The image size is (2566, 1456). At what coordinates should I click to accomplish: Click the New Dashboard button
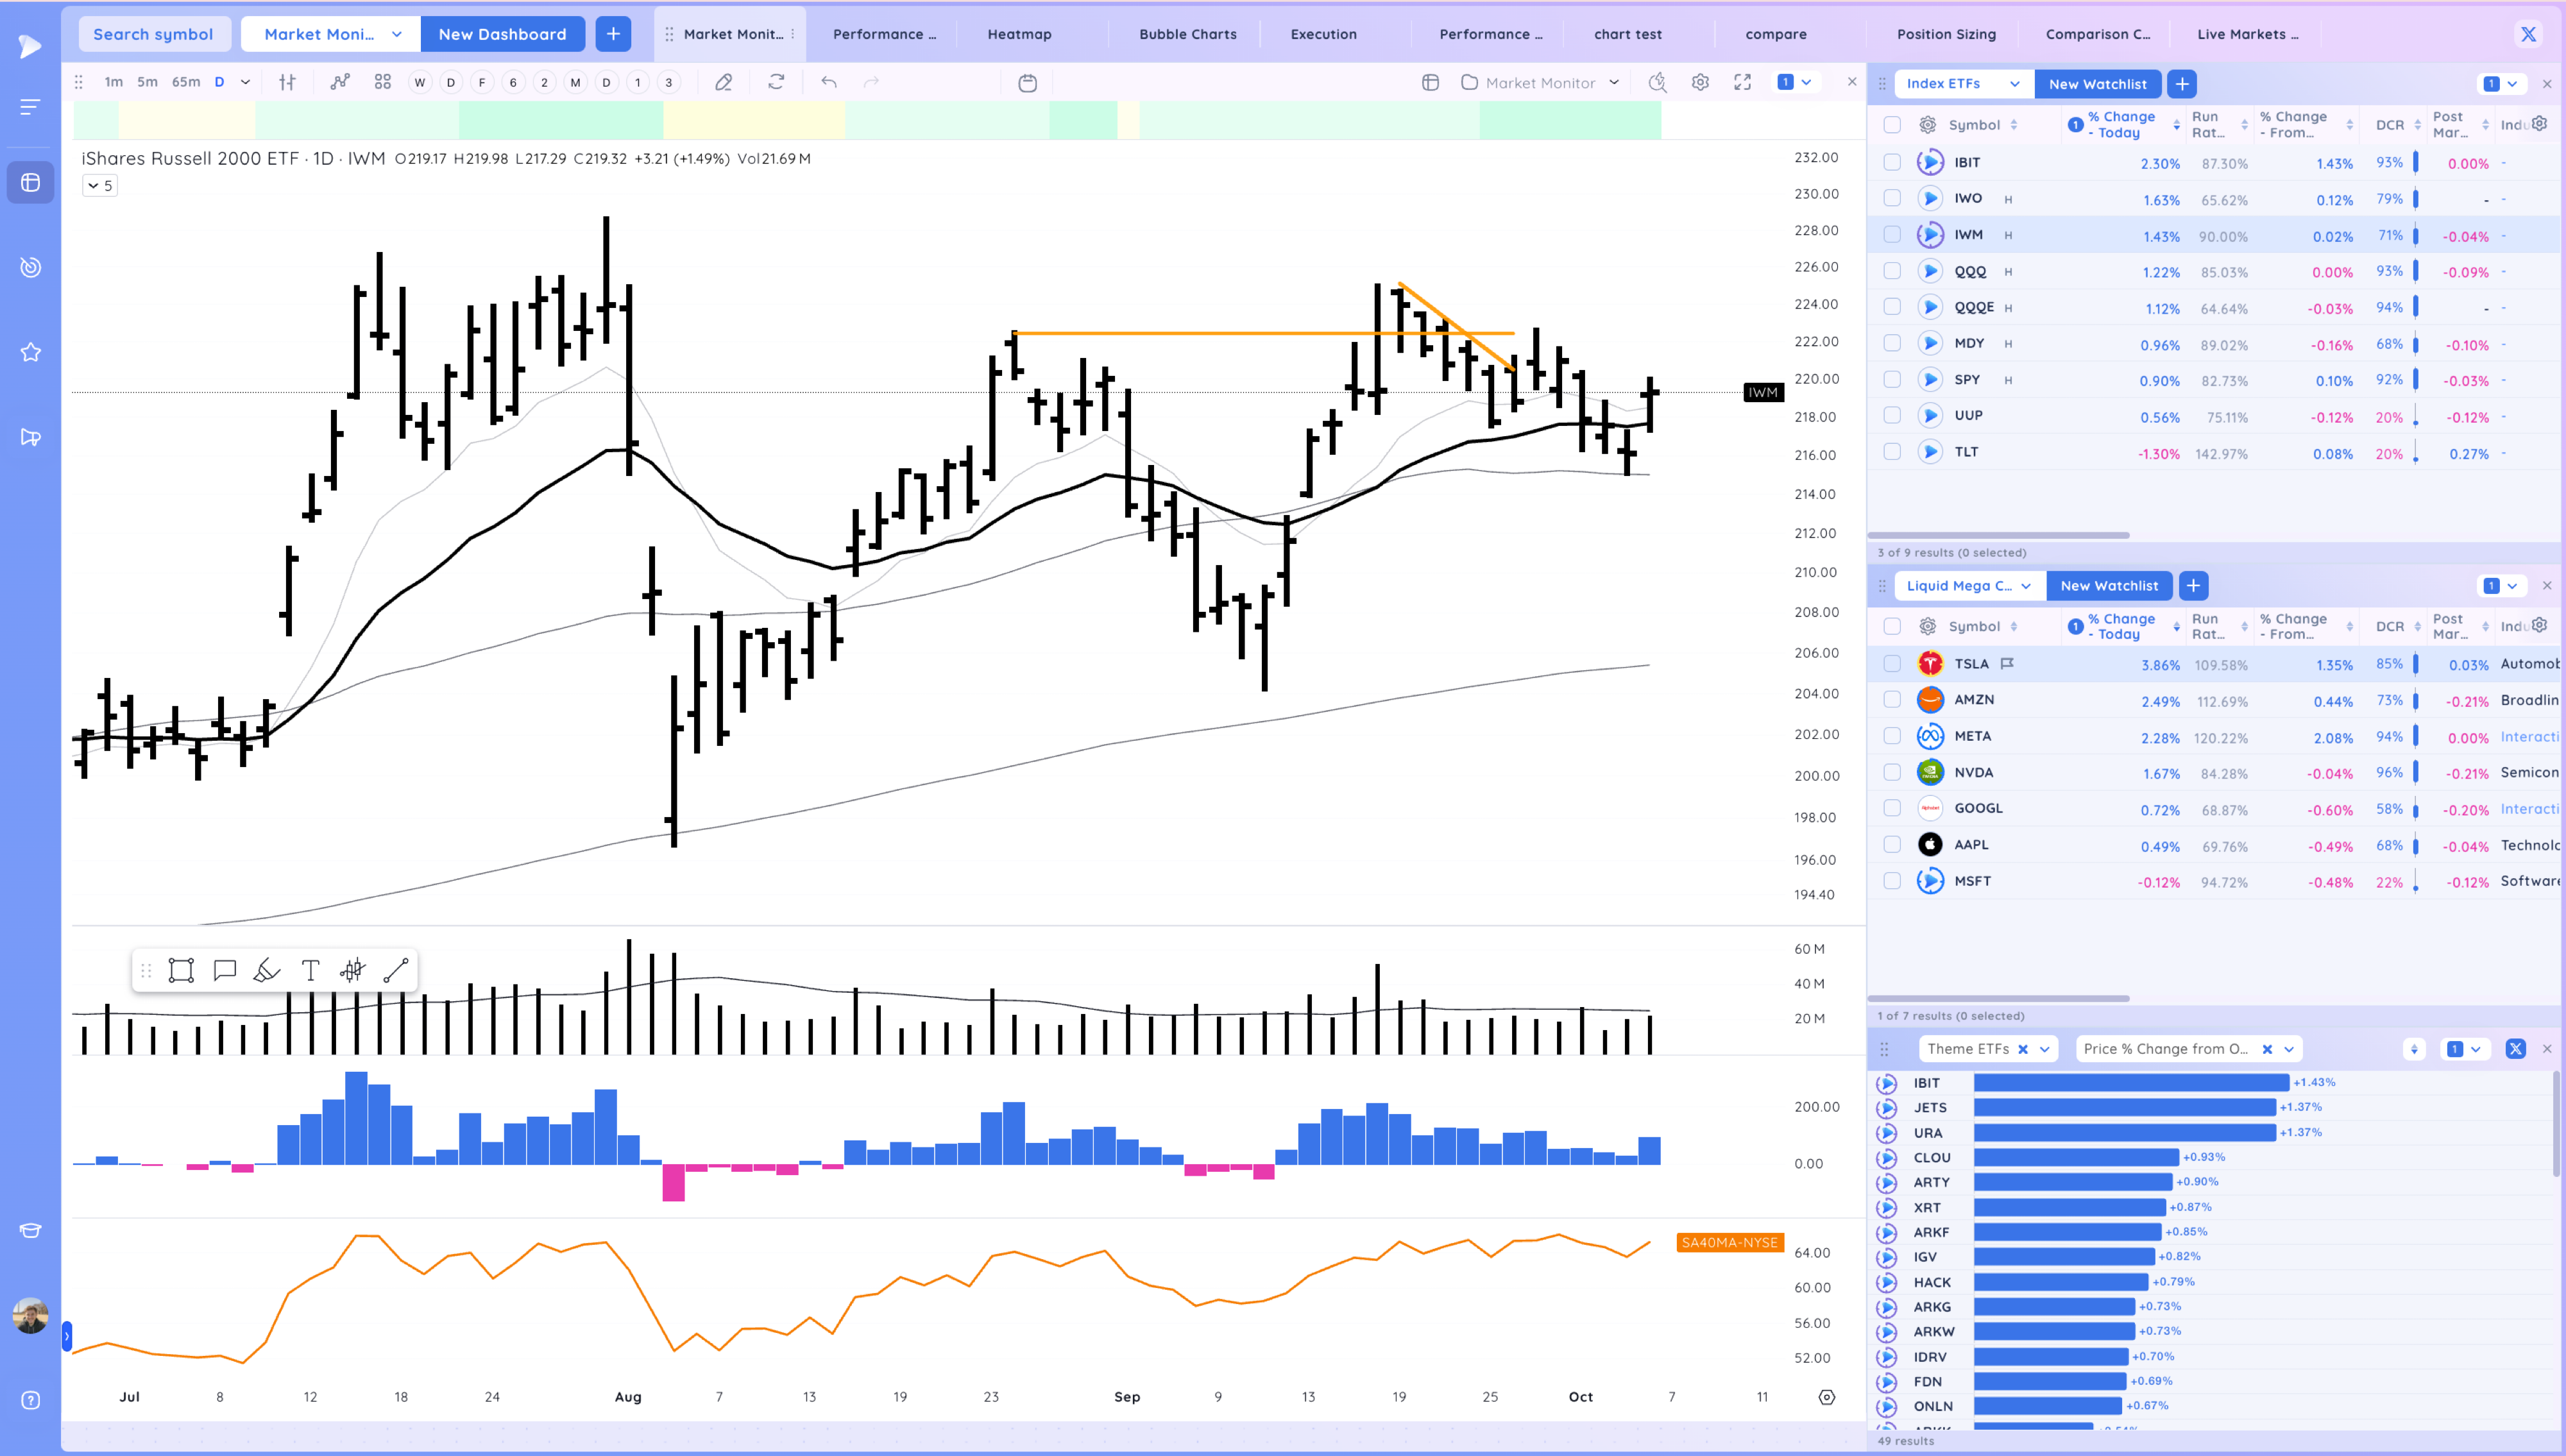[503, 33]
